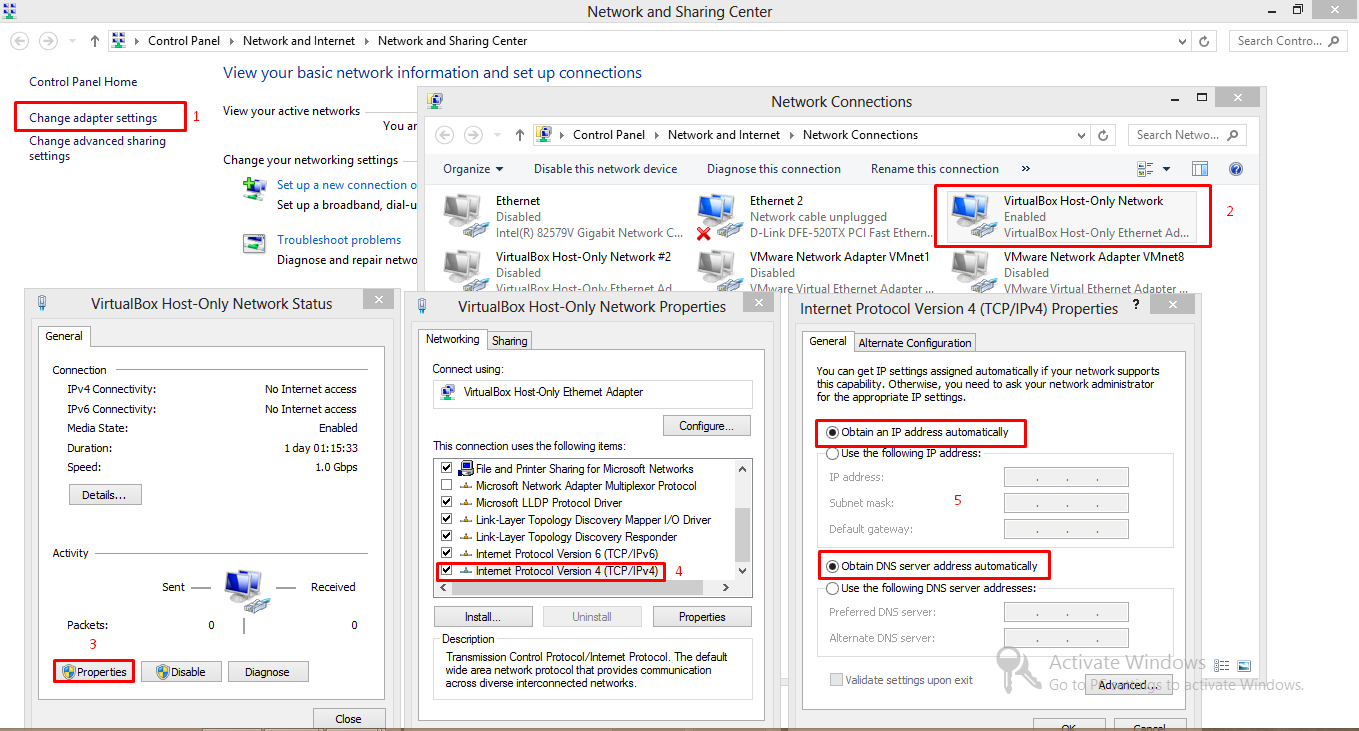Expand Network and Internet breadcrumb arrow in Network Connections
The image size is (1359, 731).
(x=791, y=135)
